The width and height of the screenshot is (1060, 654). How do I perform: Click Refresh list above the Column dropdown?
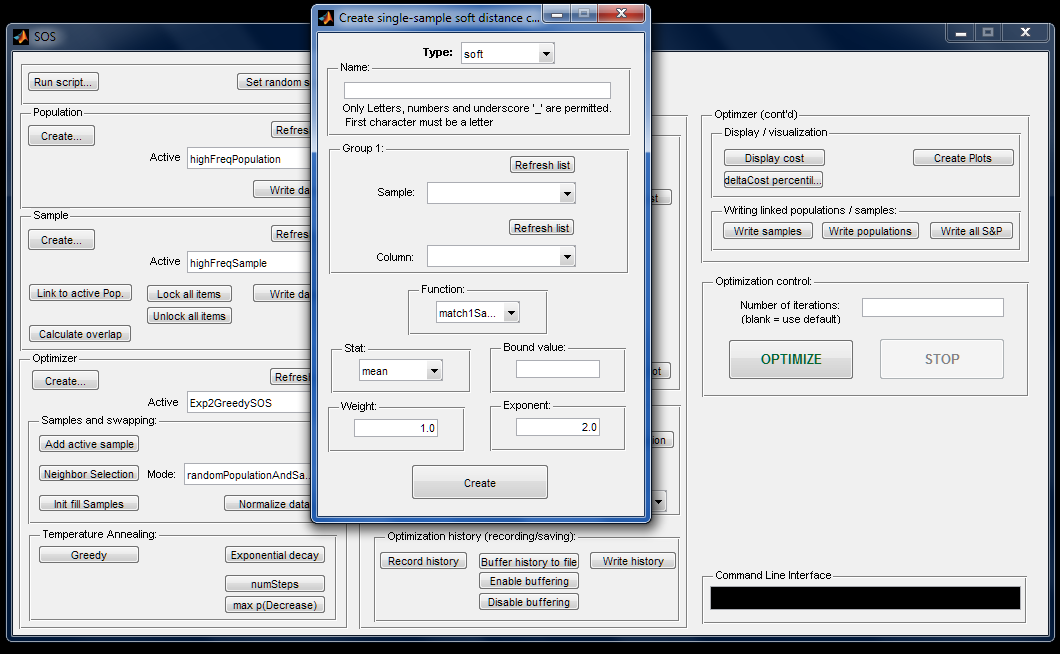[x=541, y=228]
